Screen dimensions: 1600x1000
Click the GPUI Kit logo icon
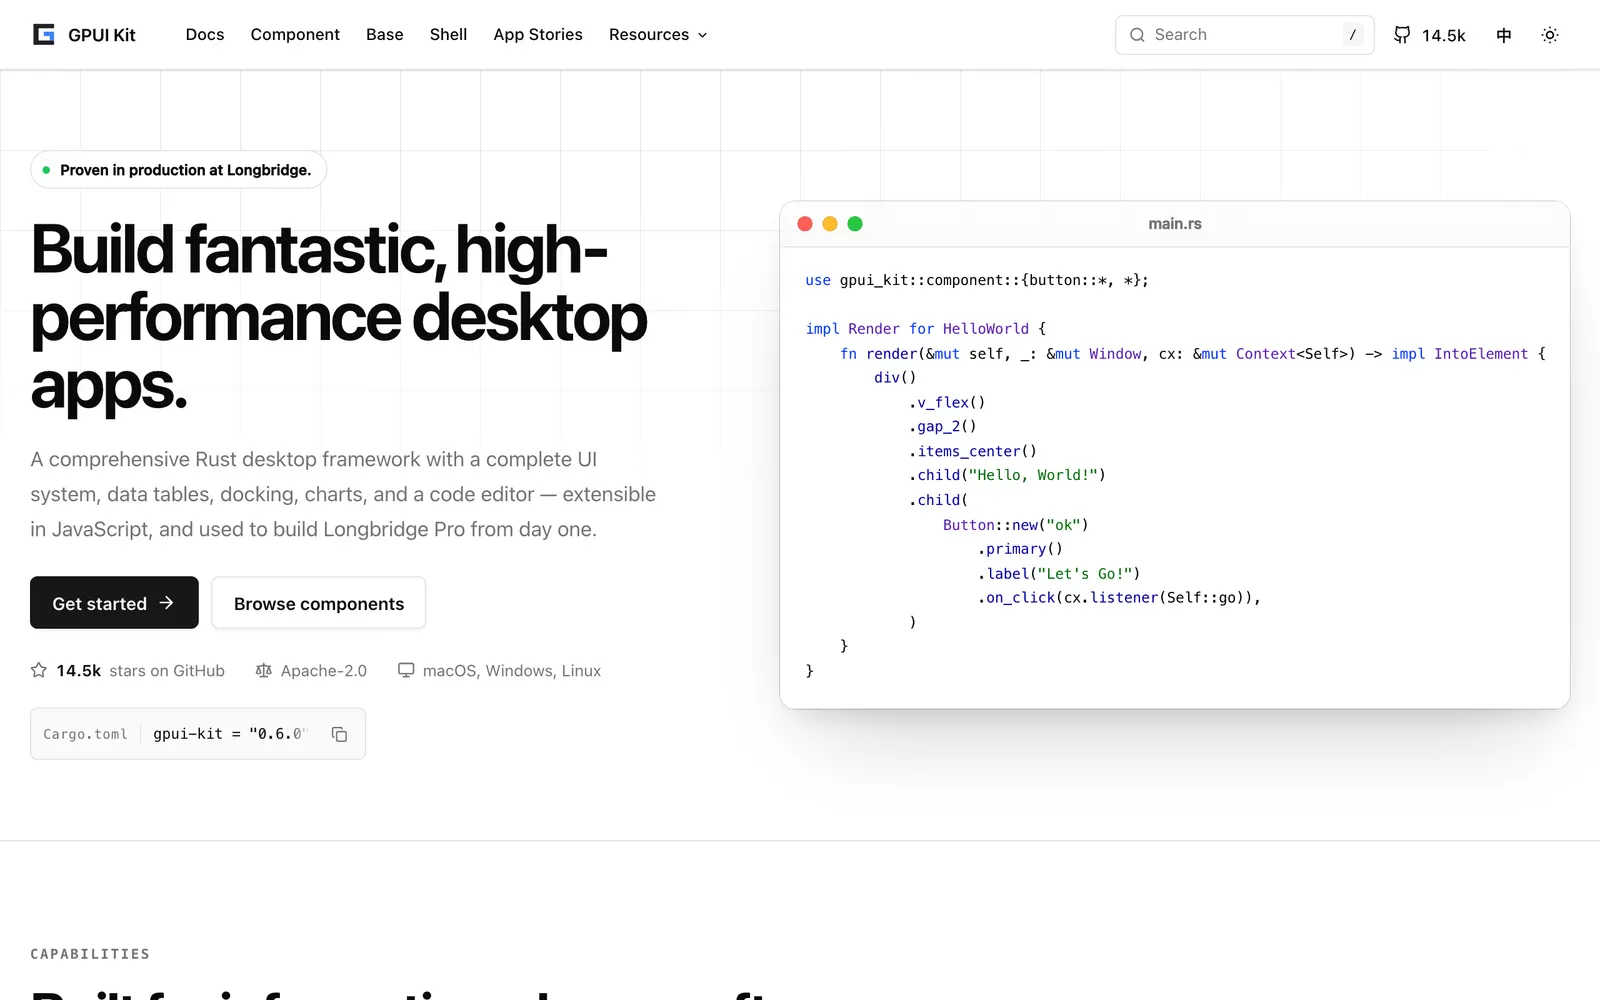pos(44,35)
